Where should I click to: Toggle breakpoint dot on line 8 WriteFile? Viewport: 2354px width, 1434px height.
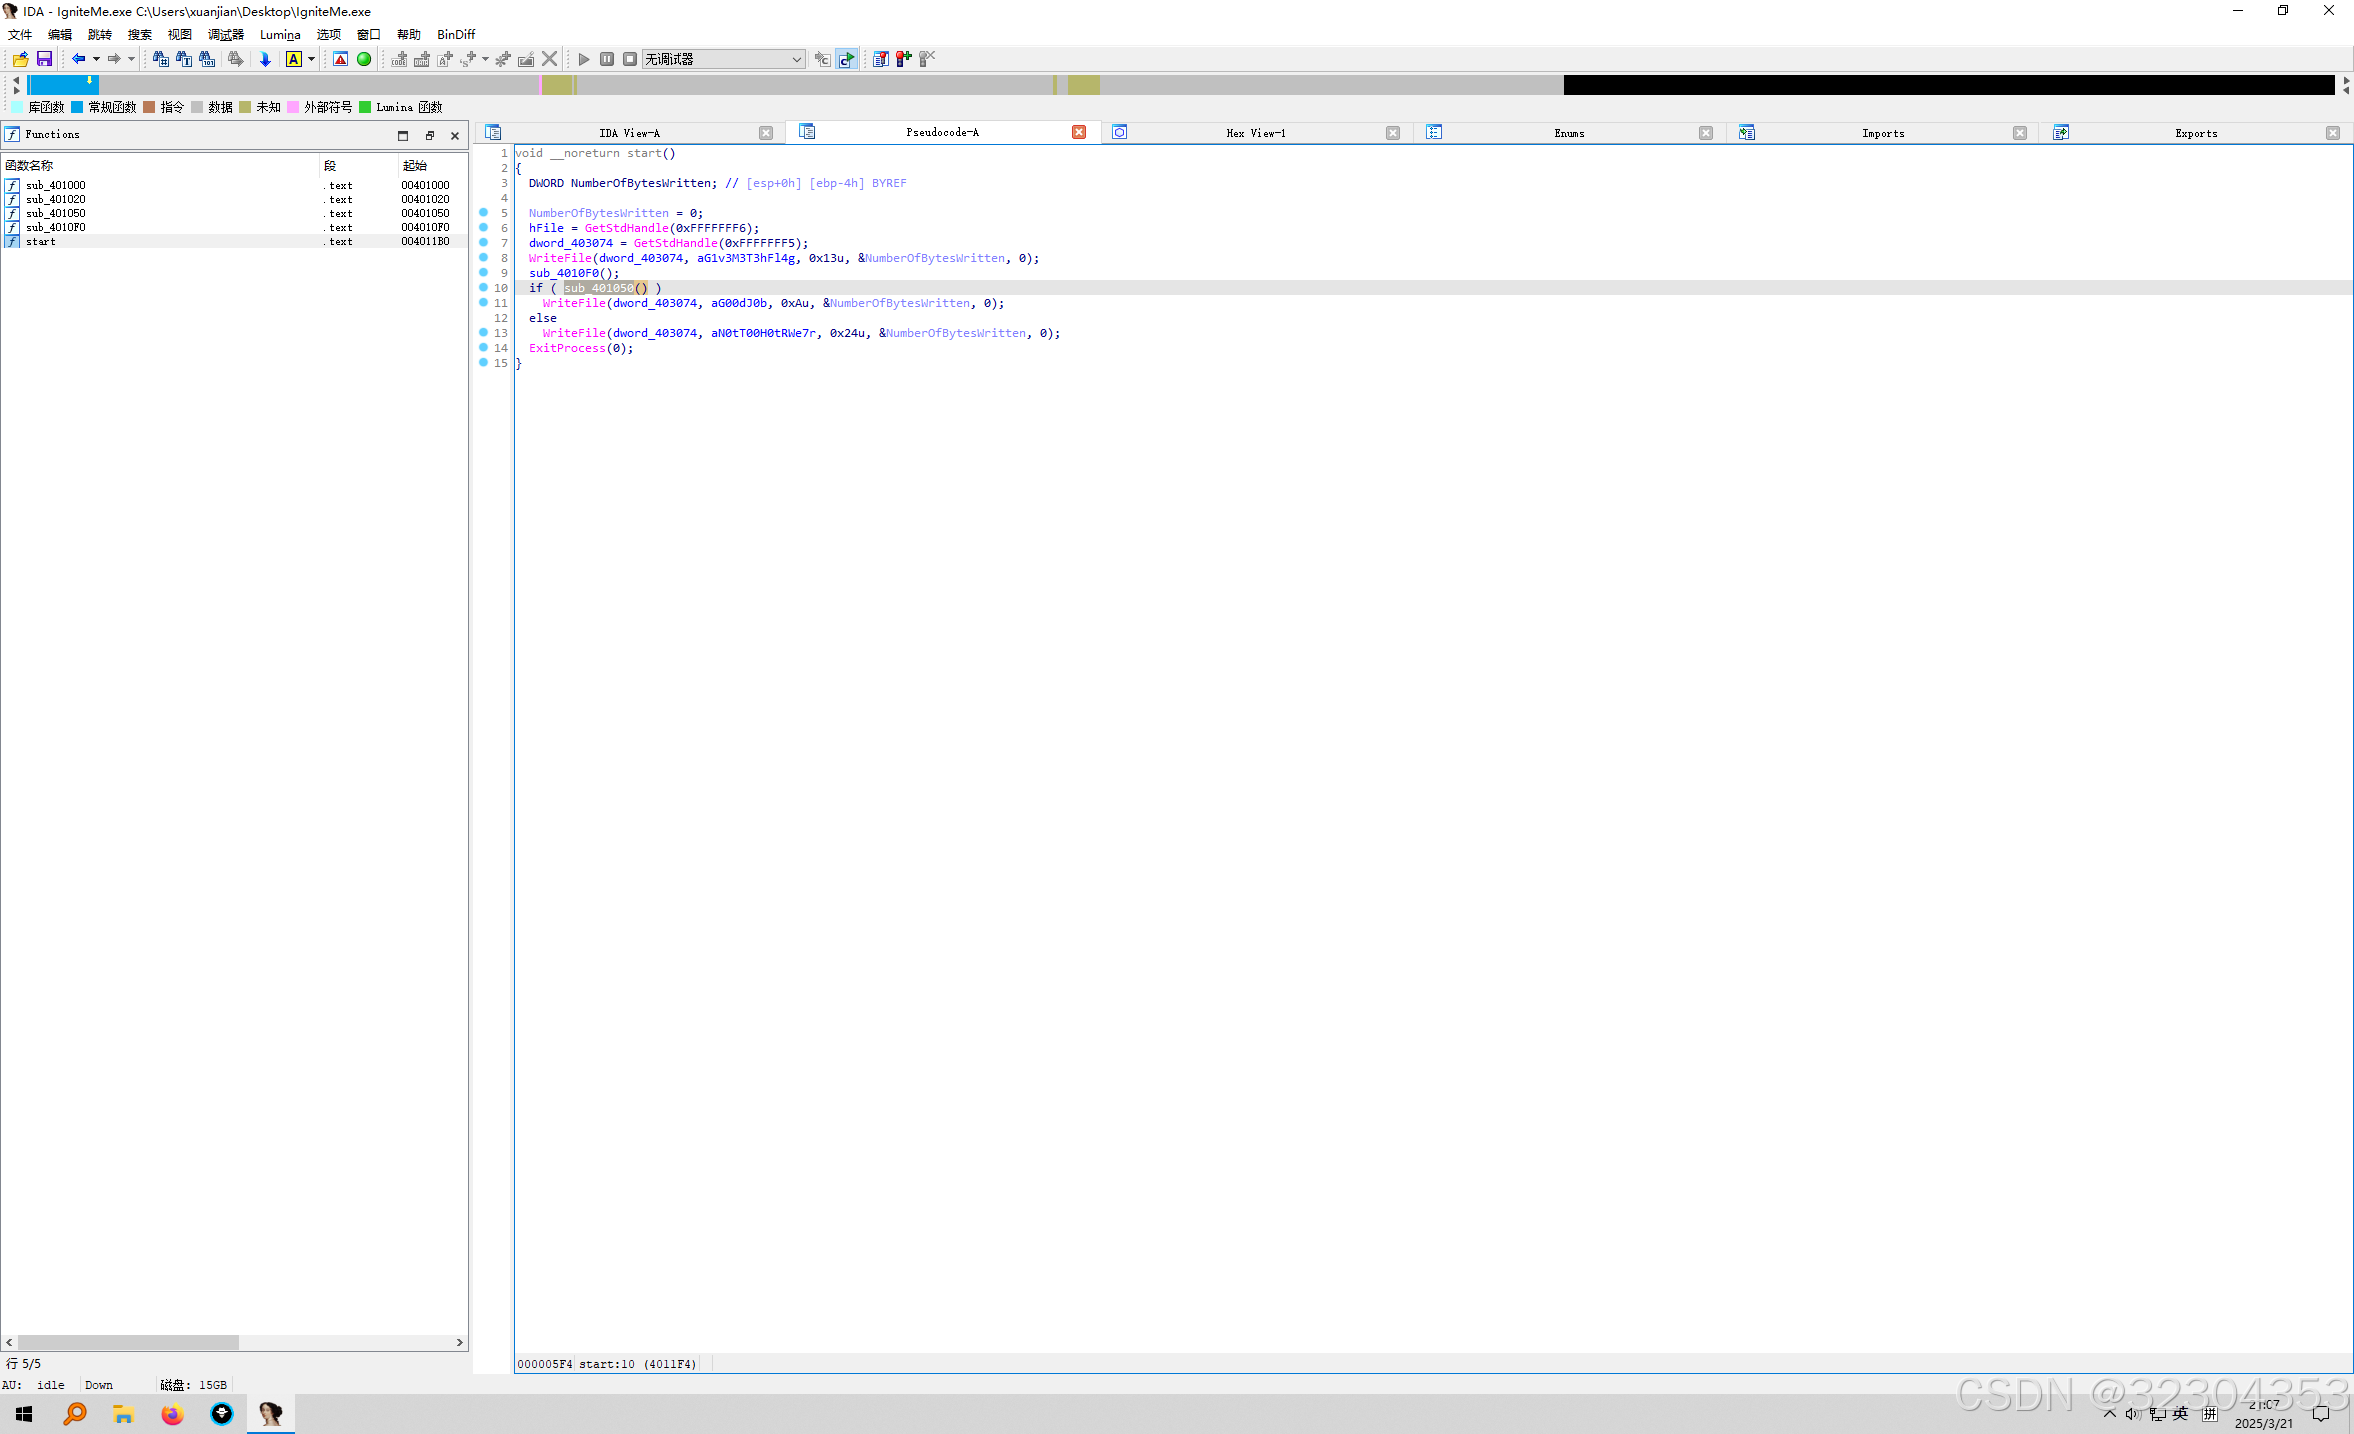(484, 258)
